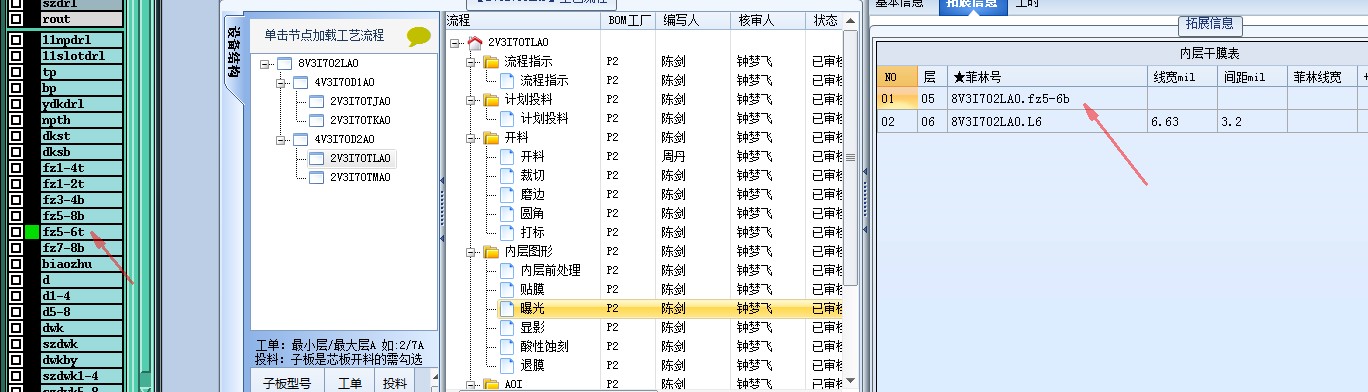Collapse the 8V3I702LA0 root node
The image size is (1368, 392).
(x=265, y=63)
